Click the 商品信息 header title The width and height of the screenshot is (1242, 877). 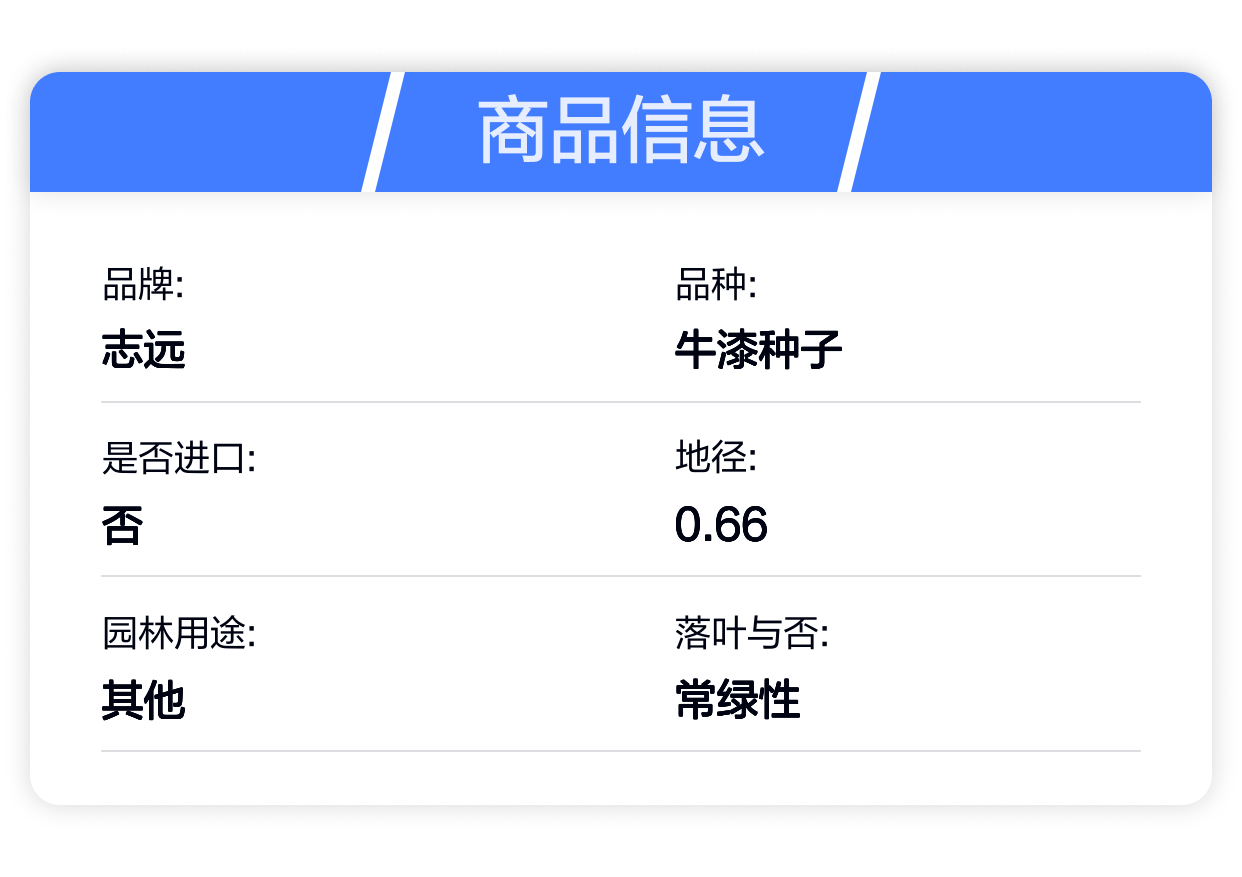(621, 132)
